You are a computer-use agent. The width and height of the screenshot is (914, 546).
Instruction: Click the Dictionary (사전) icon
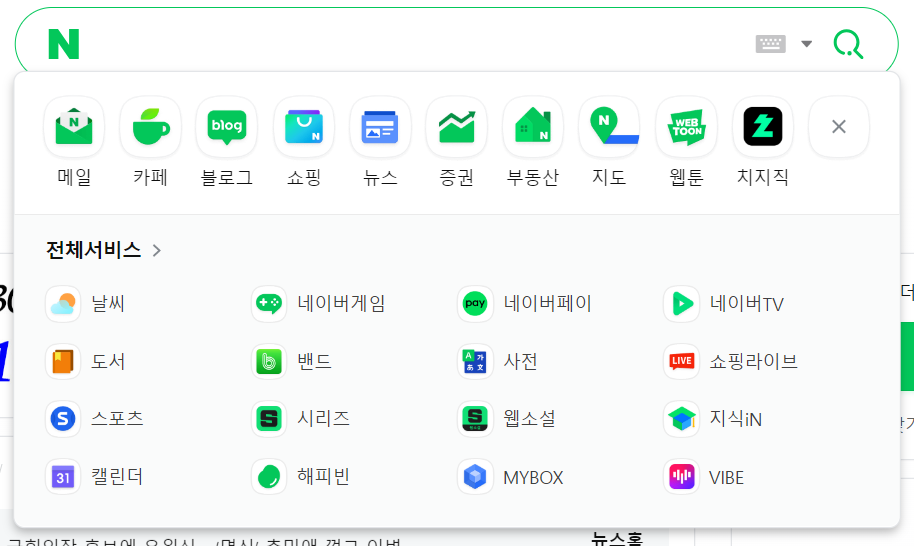[475, 361]
